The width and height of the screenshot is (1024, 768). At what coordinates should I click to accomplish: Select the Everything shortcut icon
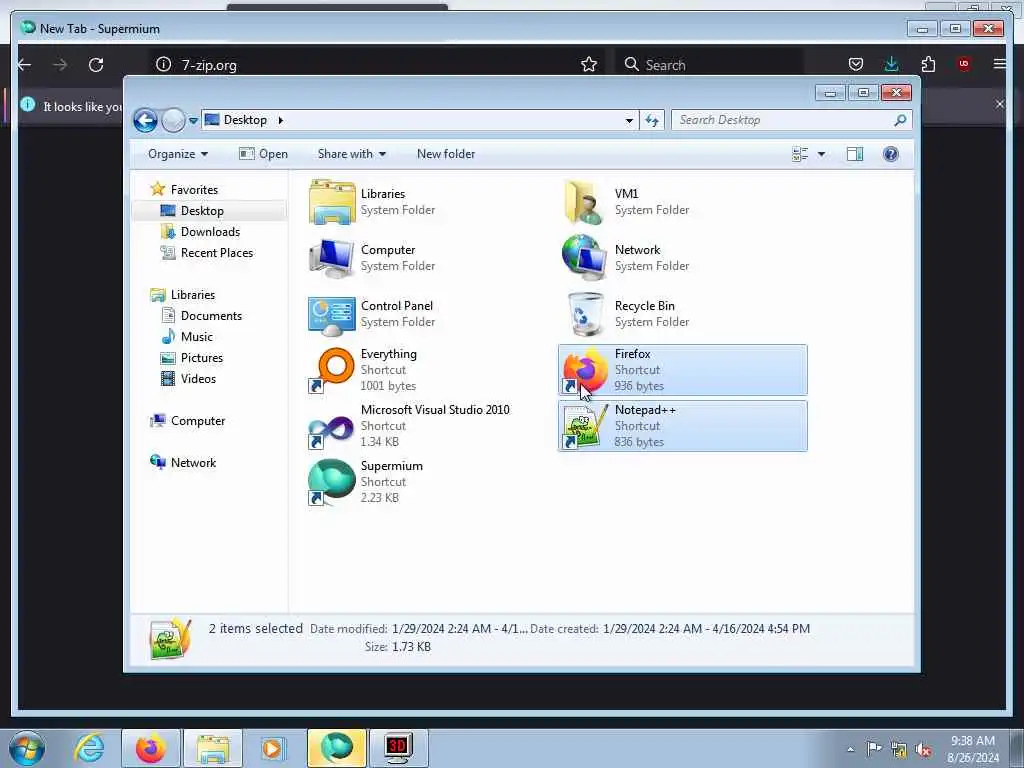pyautogui.click(x=332, y=370)
